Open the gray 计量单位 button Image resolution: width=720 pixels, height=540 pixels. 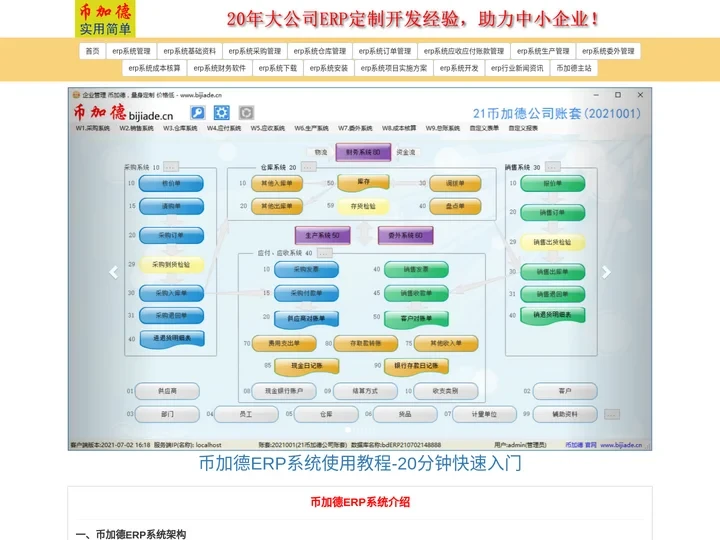[484, 414]
